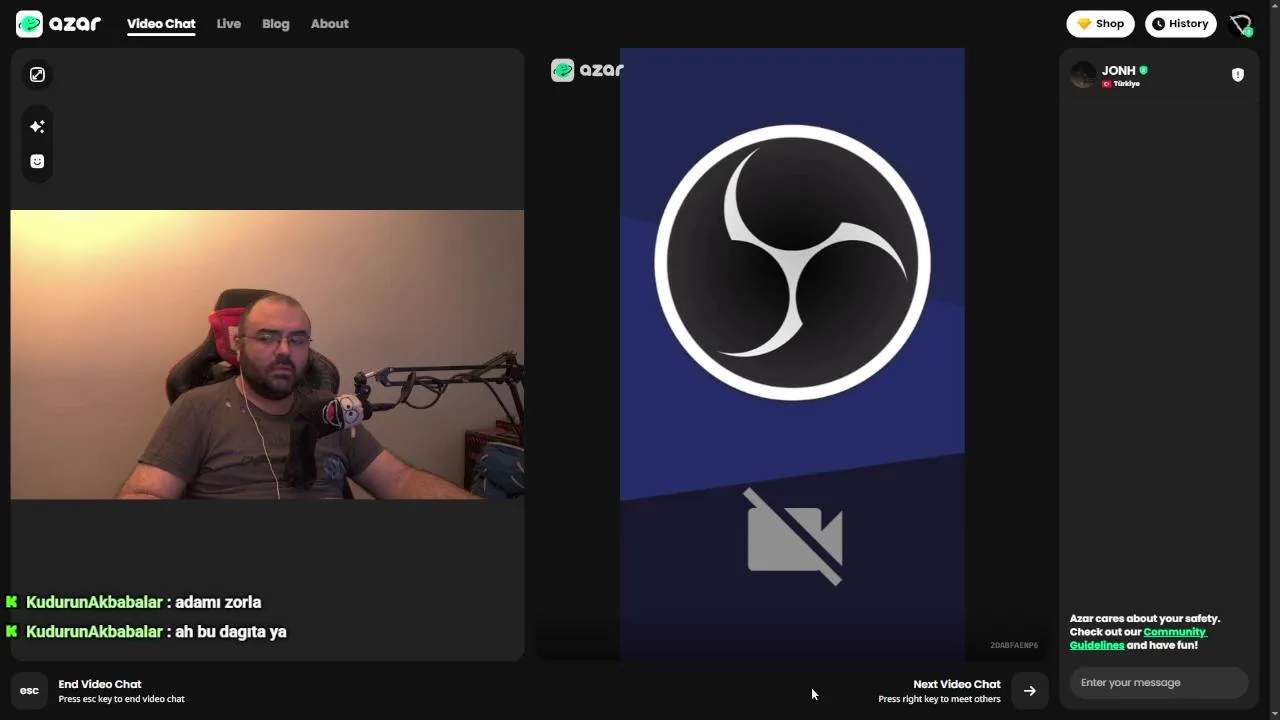The width and height of the screenshot is (1280, 720).
Task: Click Kick icon beside 'ah bu dagıta ya'
Action: 12,632
